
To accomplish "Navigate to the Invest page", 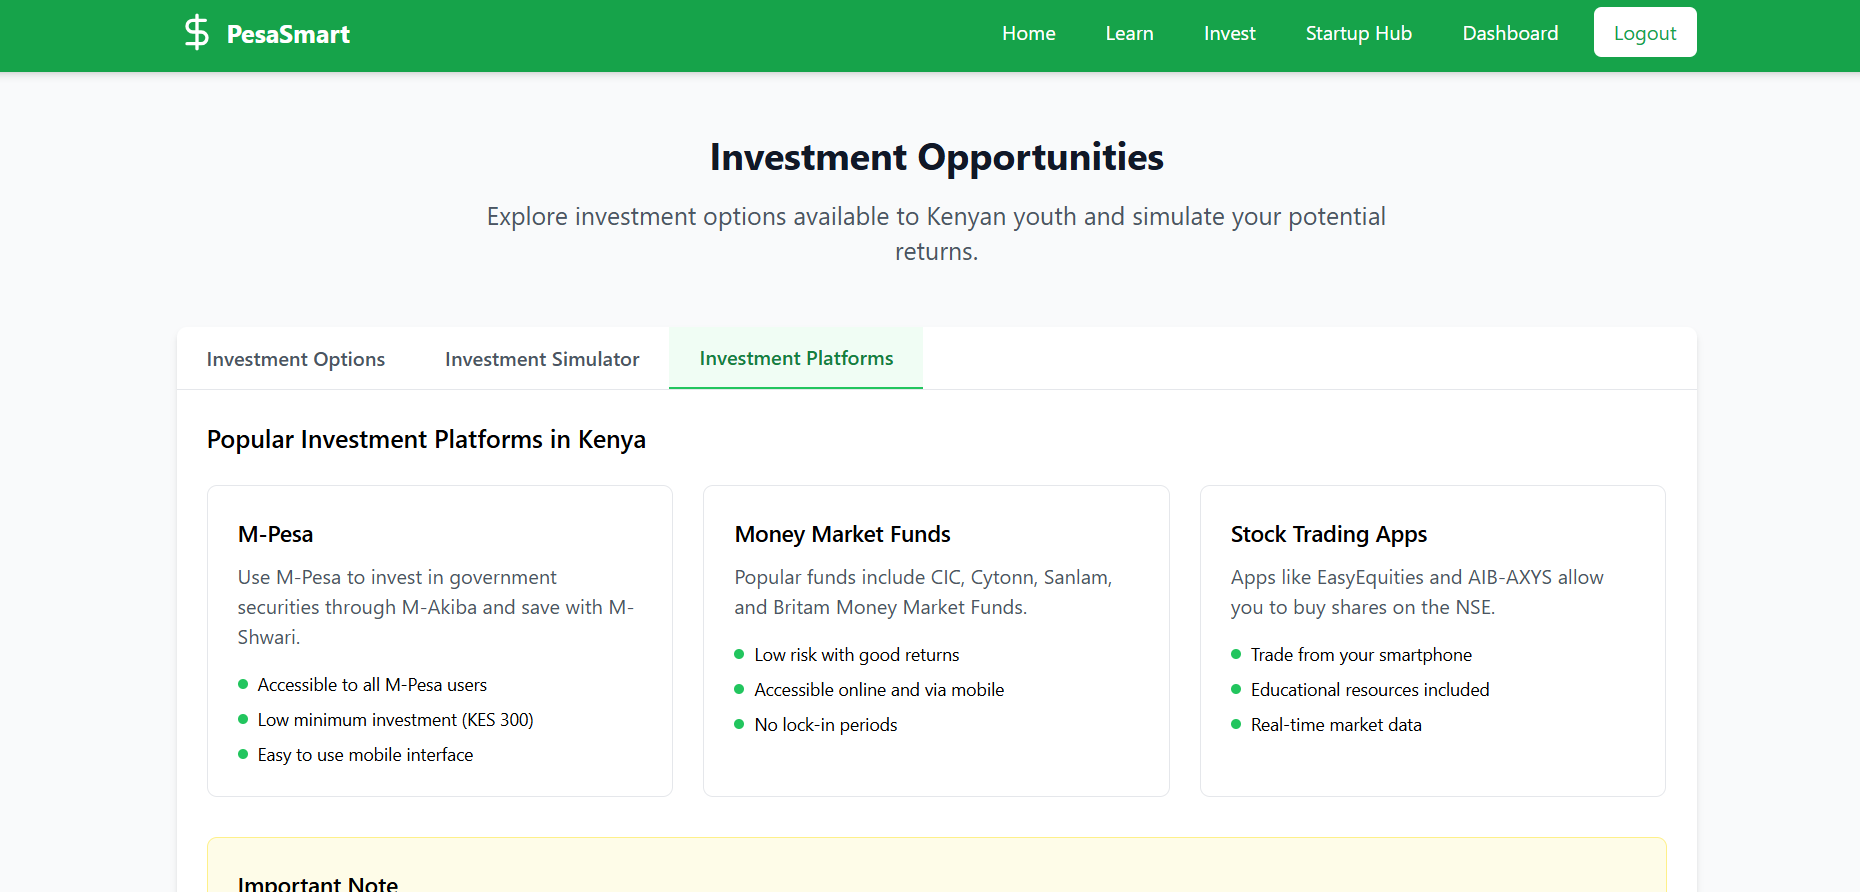I will coord(1230,33).
